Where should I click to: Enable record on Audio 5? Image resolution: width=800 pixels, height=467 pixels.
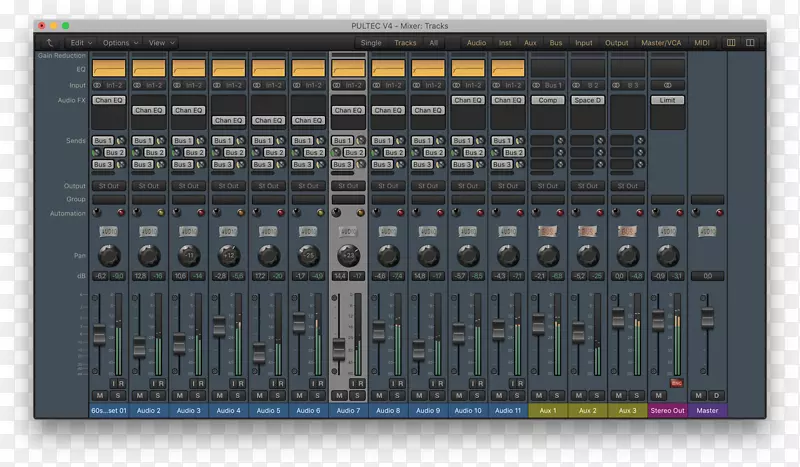281,383
